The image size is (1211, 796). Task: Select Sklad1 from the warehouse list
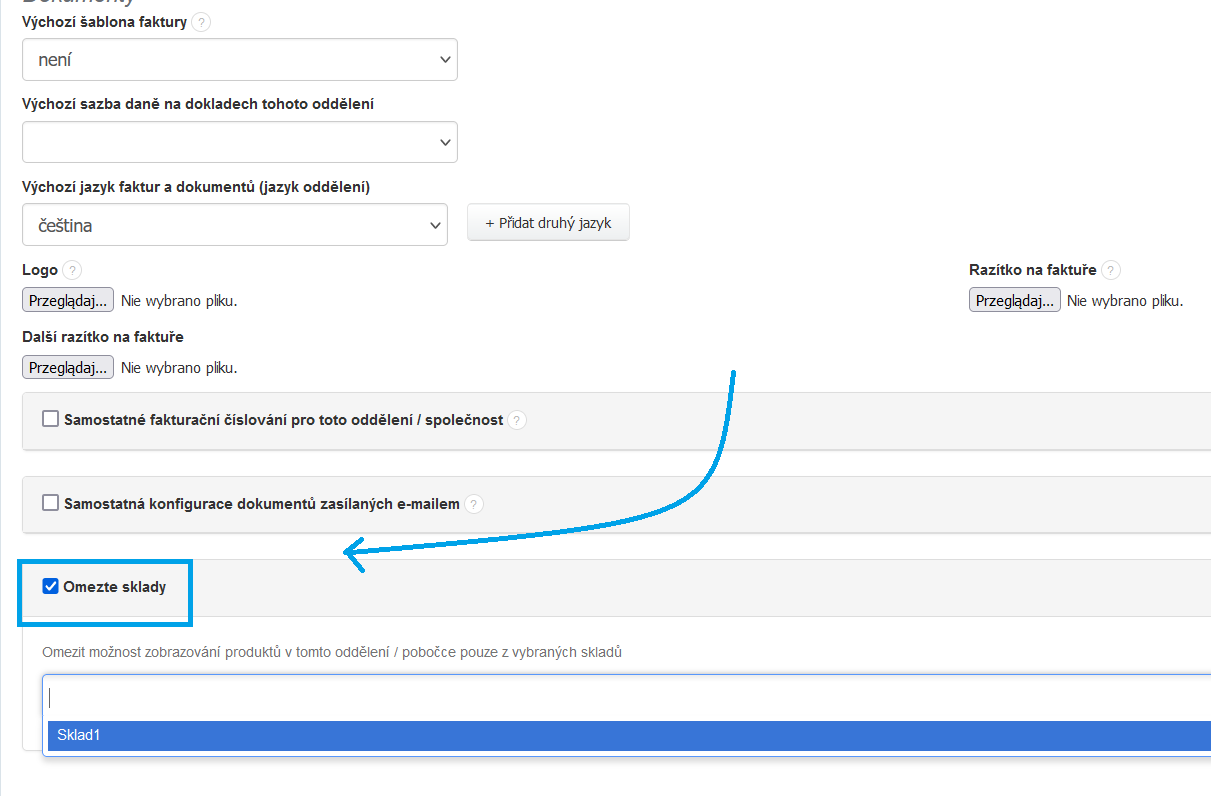point(80,735)
